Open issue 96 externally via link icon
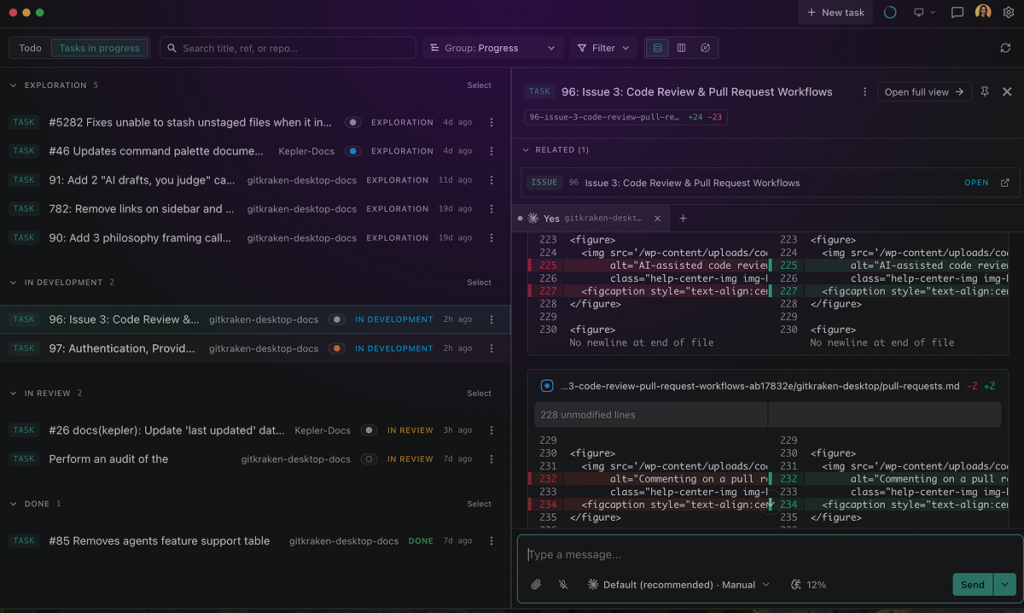The image size is (1024, 613). pos(1005,183)
